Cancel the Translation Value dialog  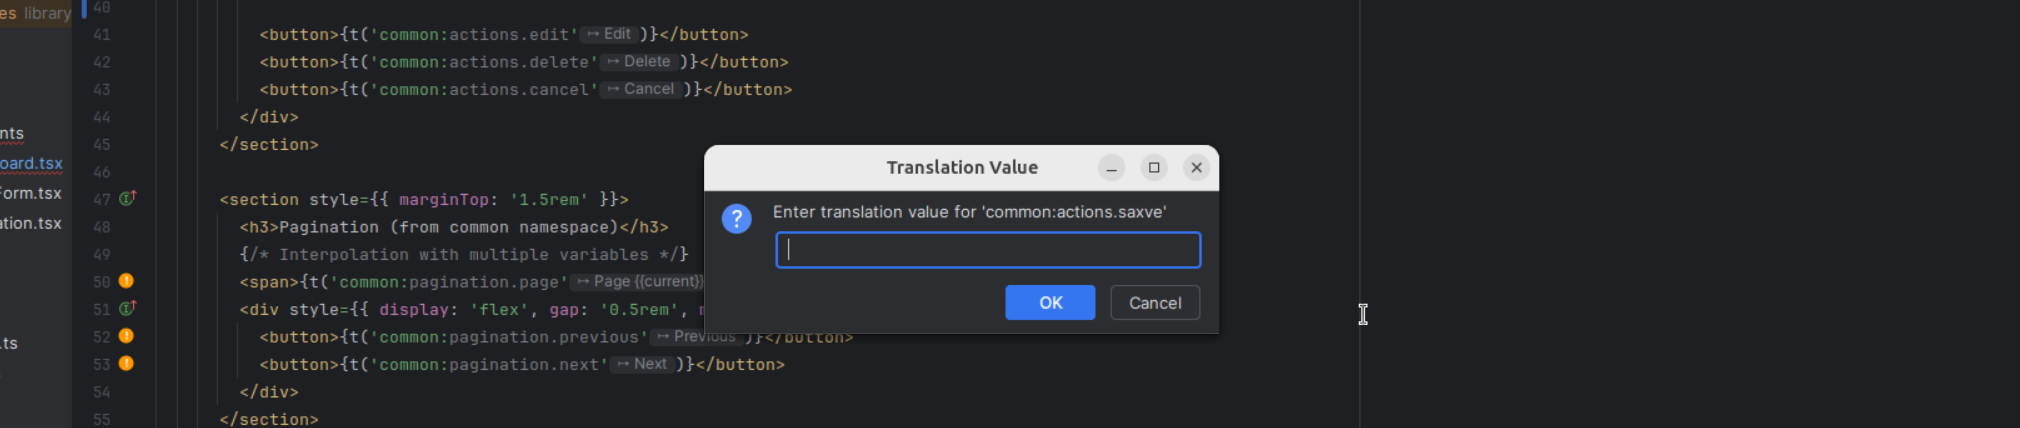click(1155, 303)
